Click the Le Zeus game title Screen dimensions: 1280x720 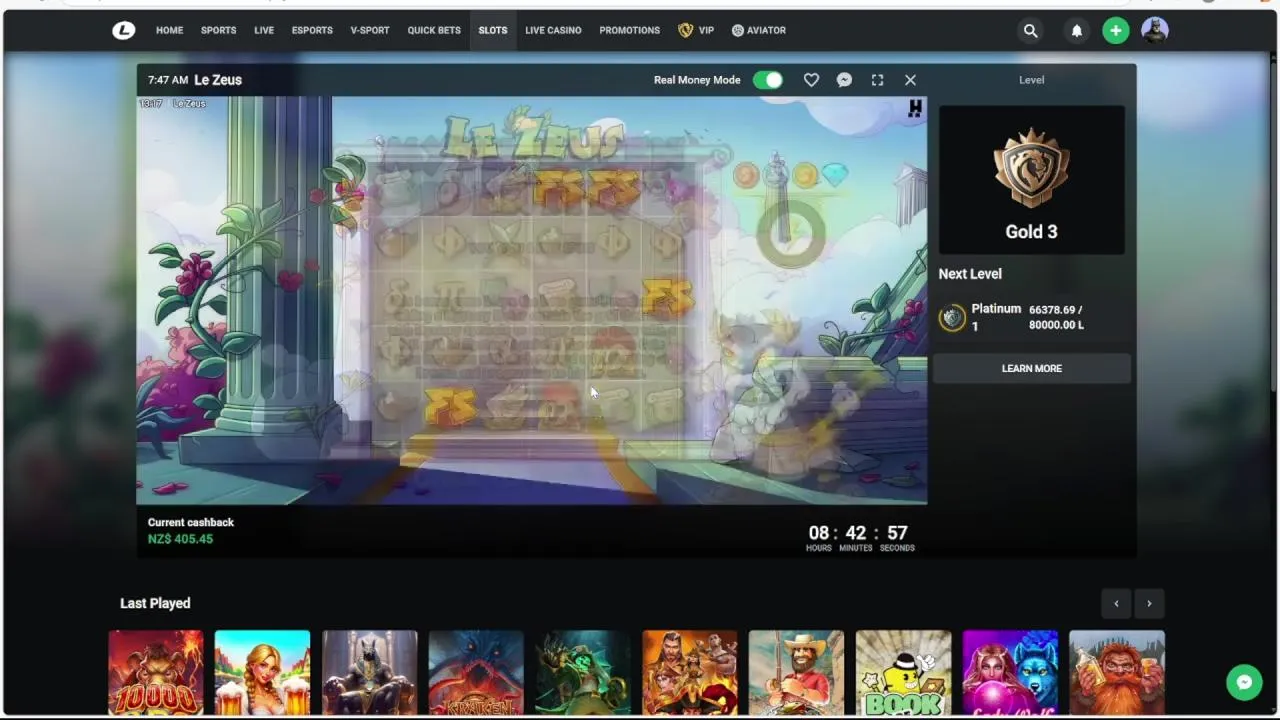218,80
